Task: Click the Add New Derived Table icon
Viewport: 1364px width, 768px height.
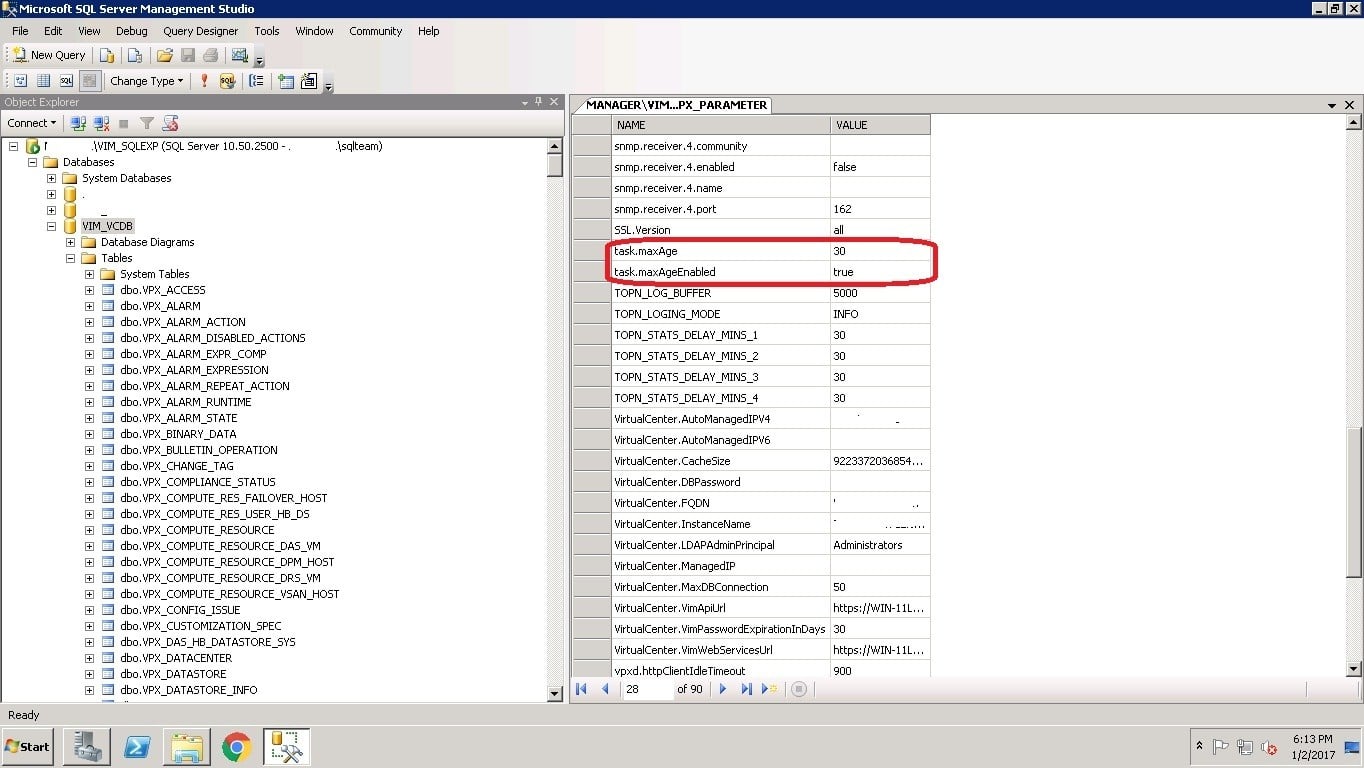Action: [x=309, y=81]
